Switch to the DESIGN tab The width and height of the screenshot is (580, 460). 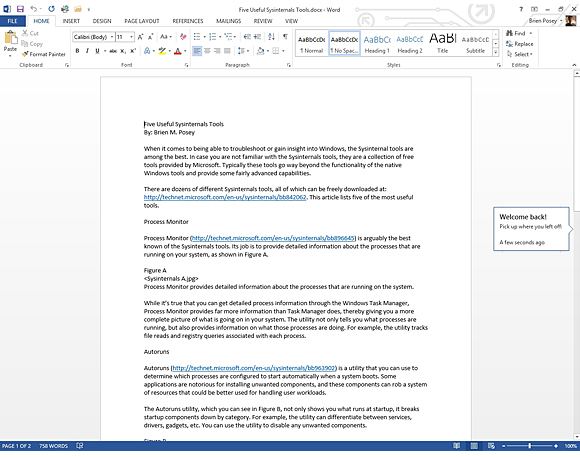102,21
